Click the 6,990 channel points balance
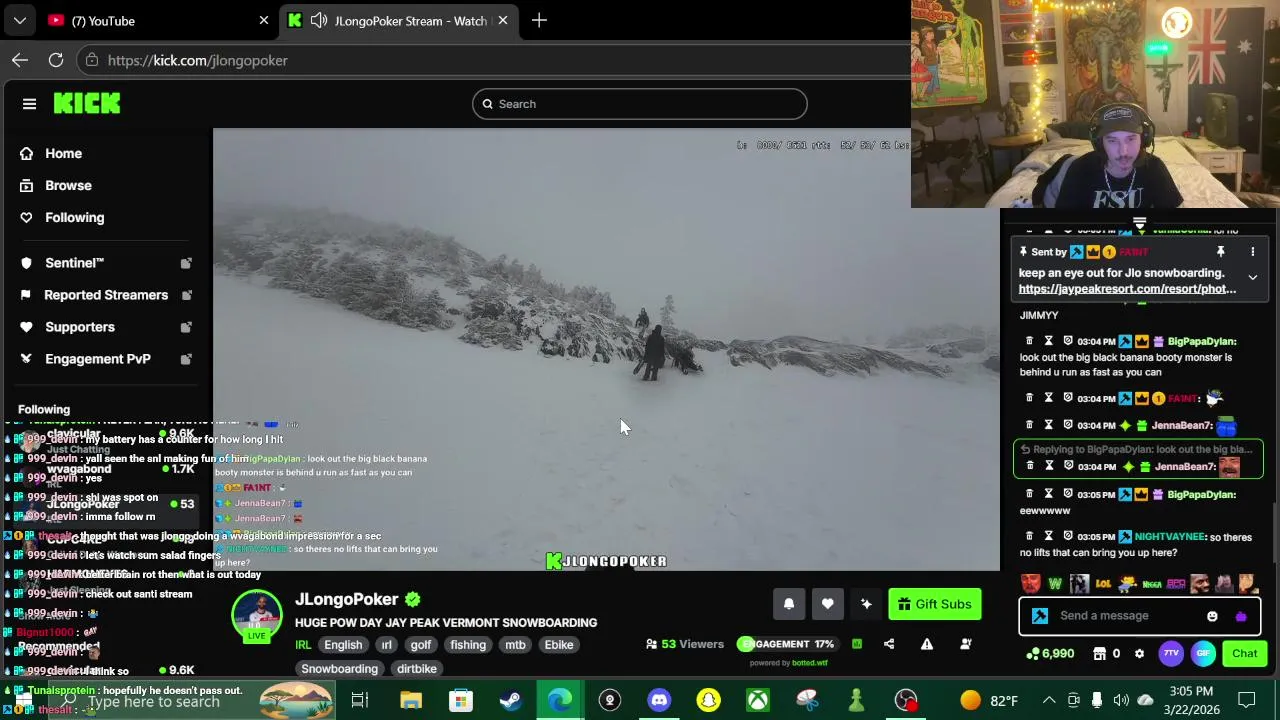Viewport: 1280px width, 720px height. [1050, 654]
